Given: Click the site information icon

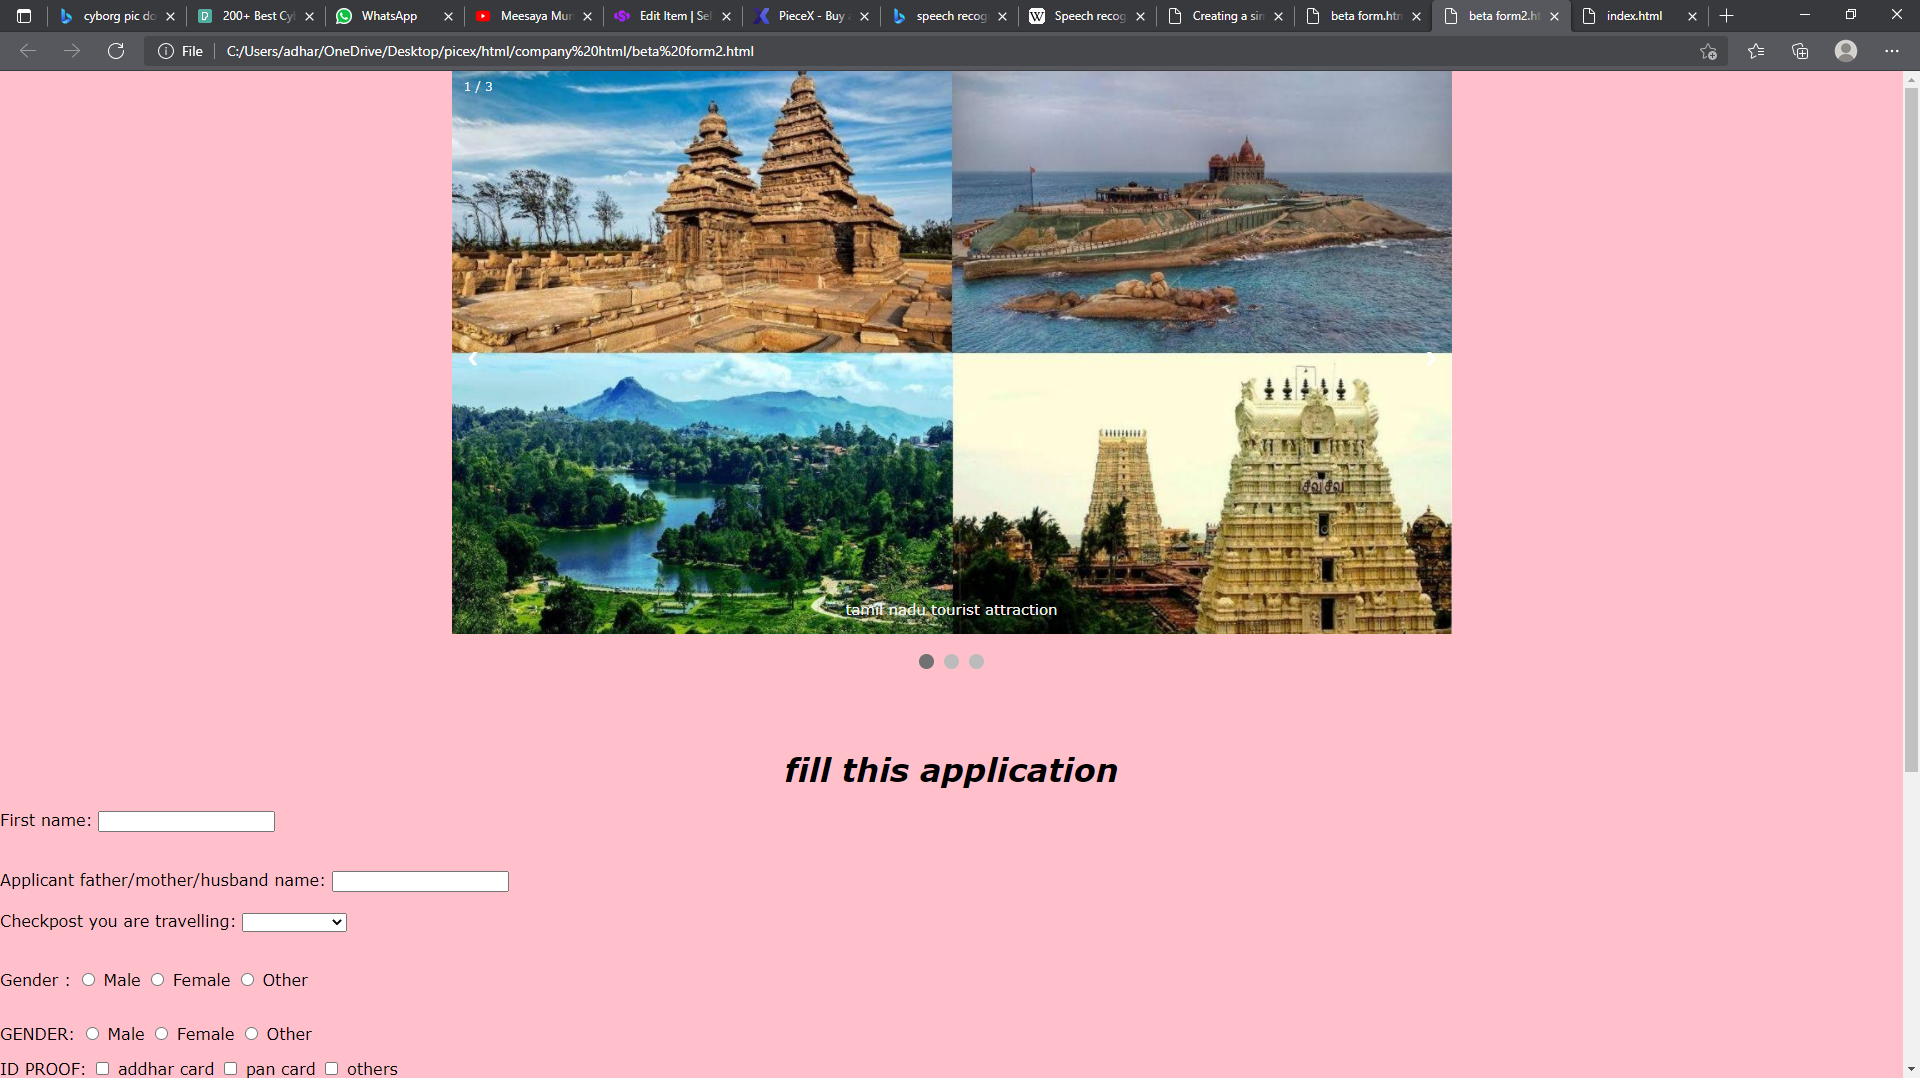Looking at the screenshot, I should click(166, 51).
